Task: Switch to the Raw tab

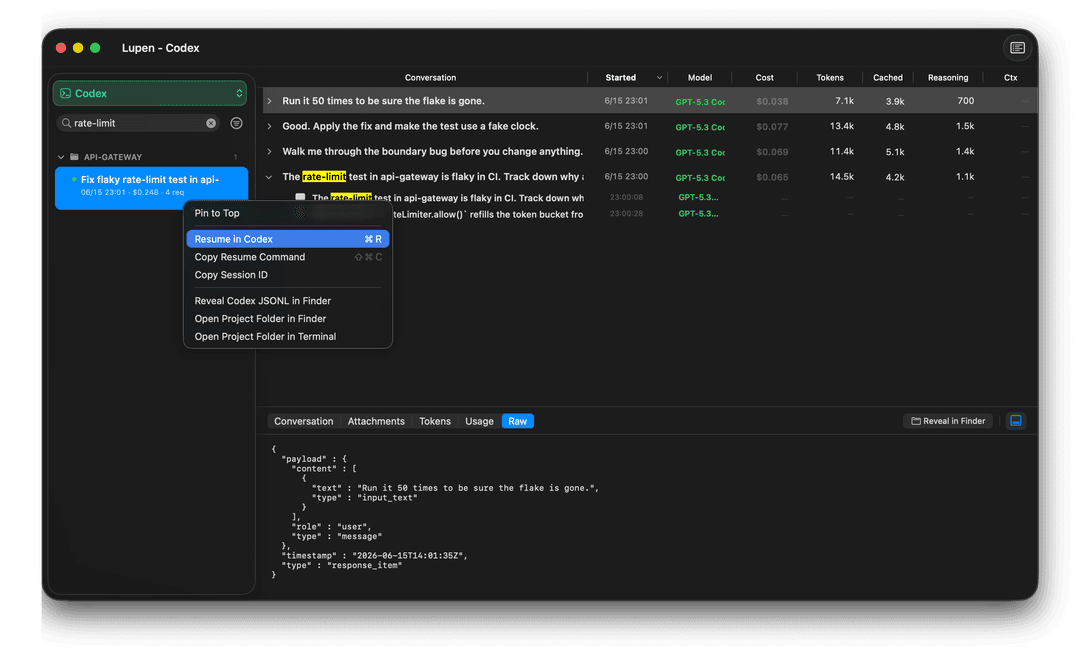Action: (518, 421)
